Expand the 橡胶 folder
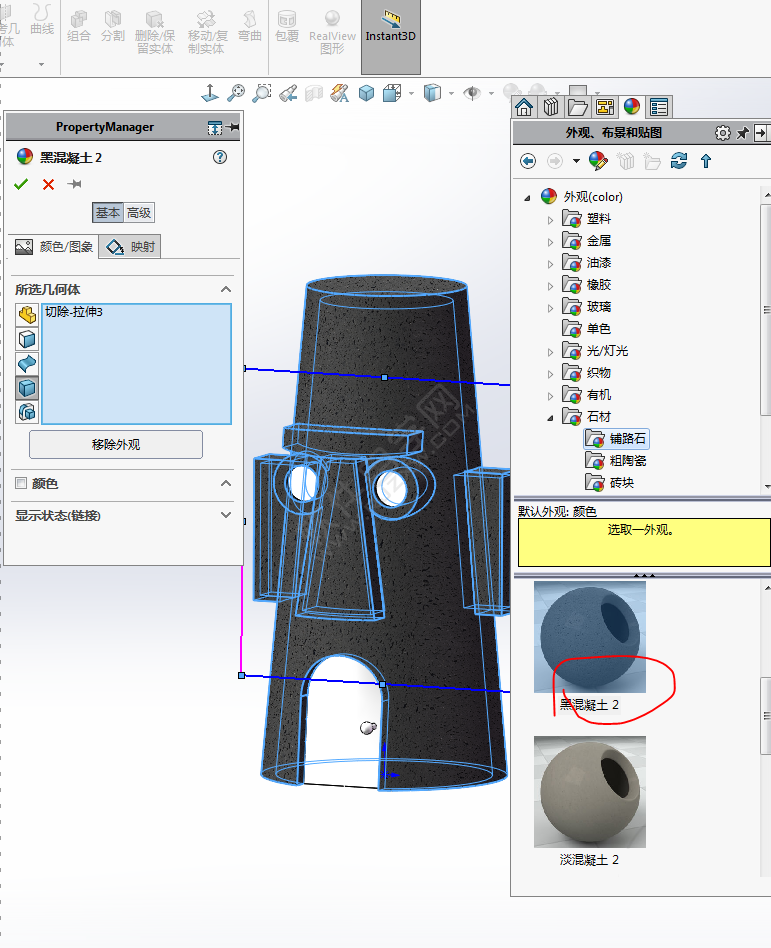Viewport: 771px width, 948px height. pyautogui.click(x=550, y=286)
